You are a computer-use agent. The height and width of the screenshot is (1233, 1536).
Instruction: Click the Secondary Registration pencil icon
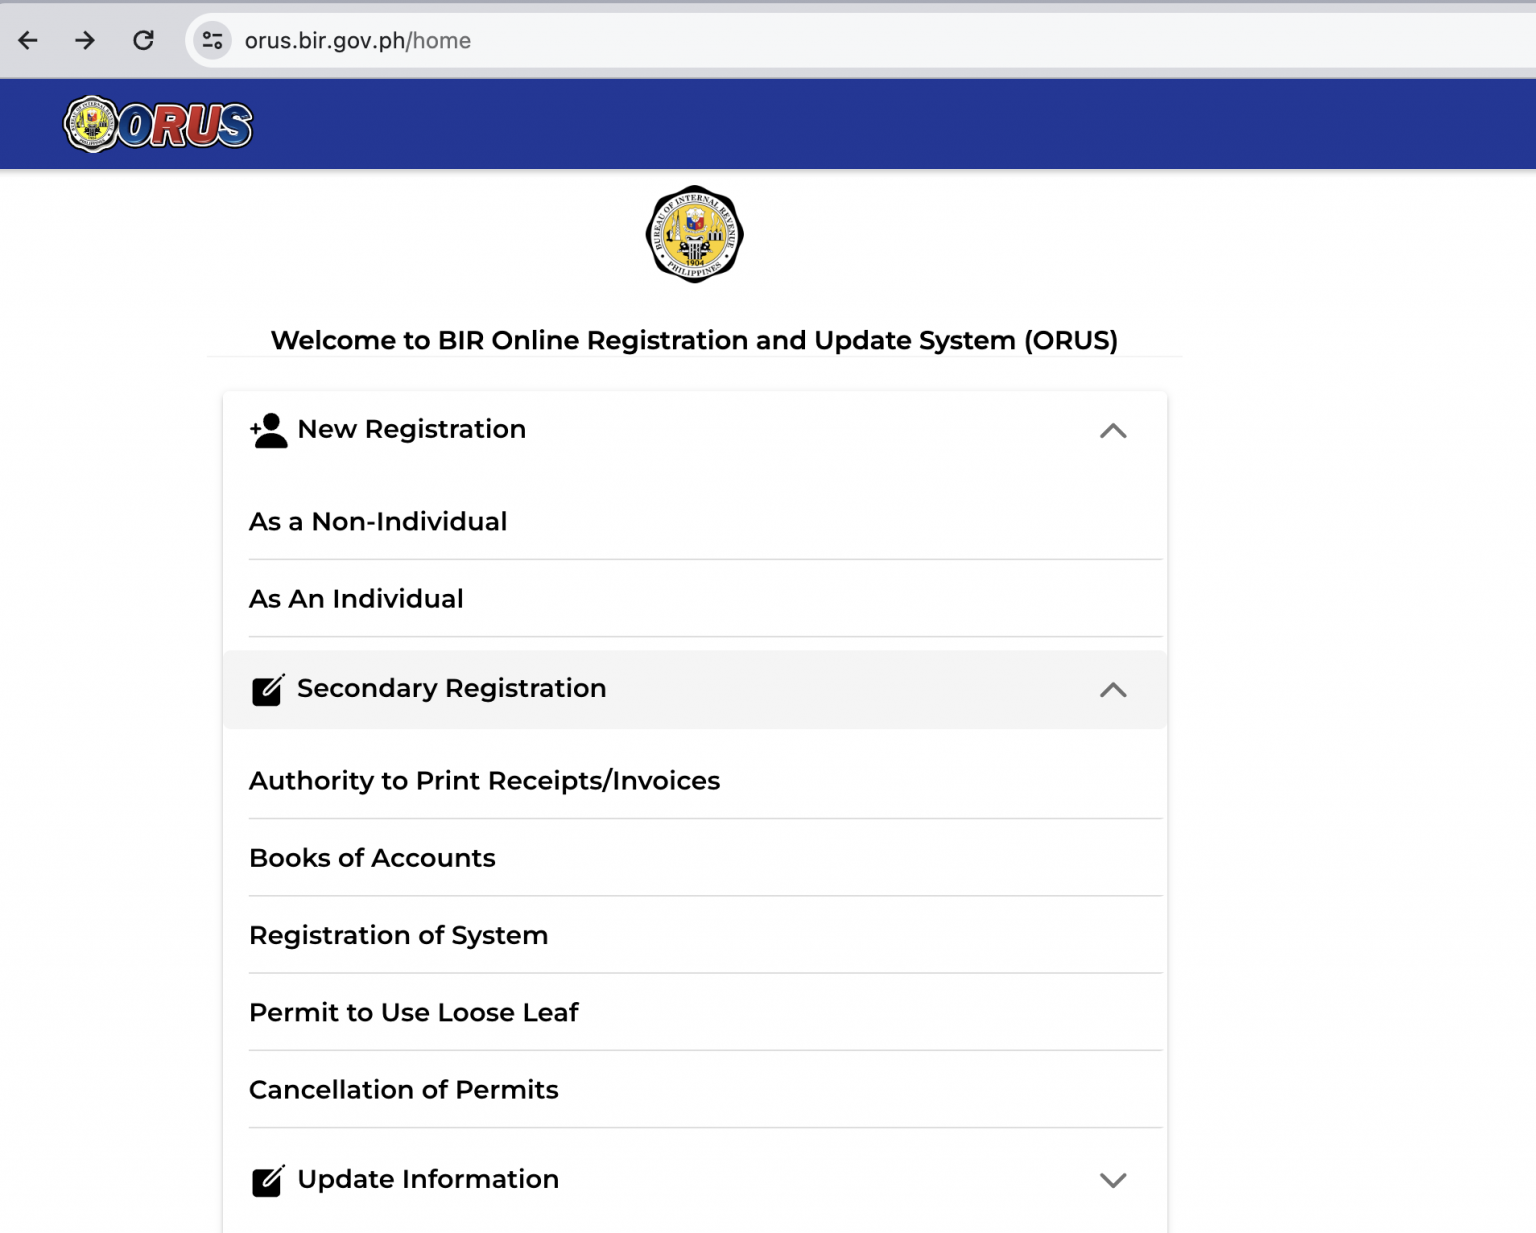[x=267, y=689]
